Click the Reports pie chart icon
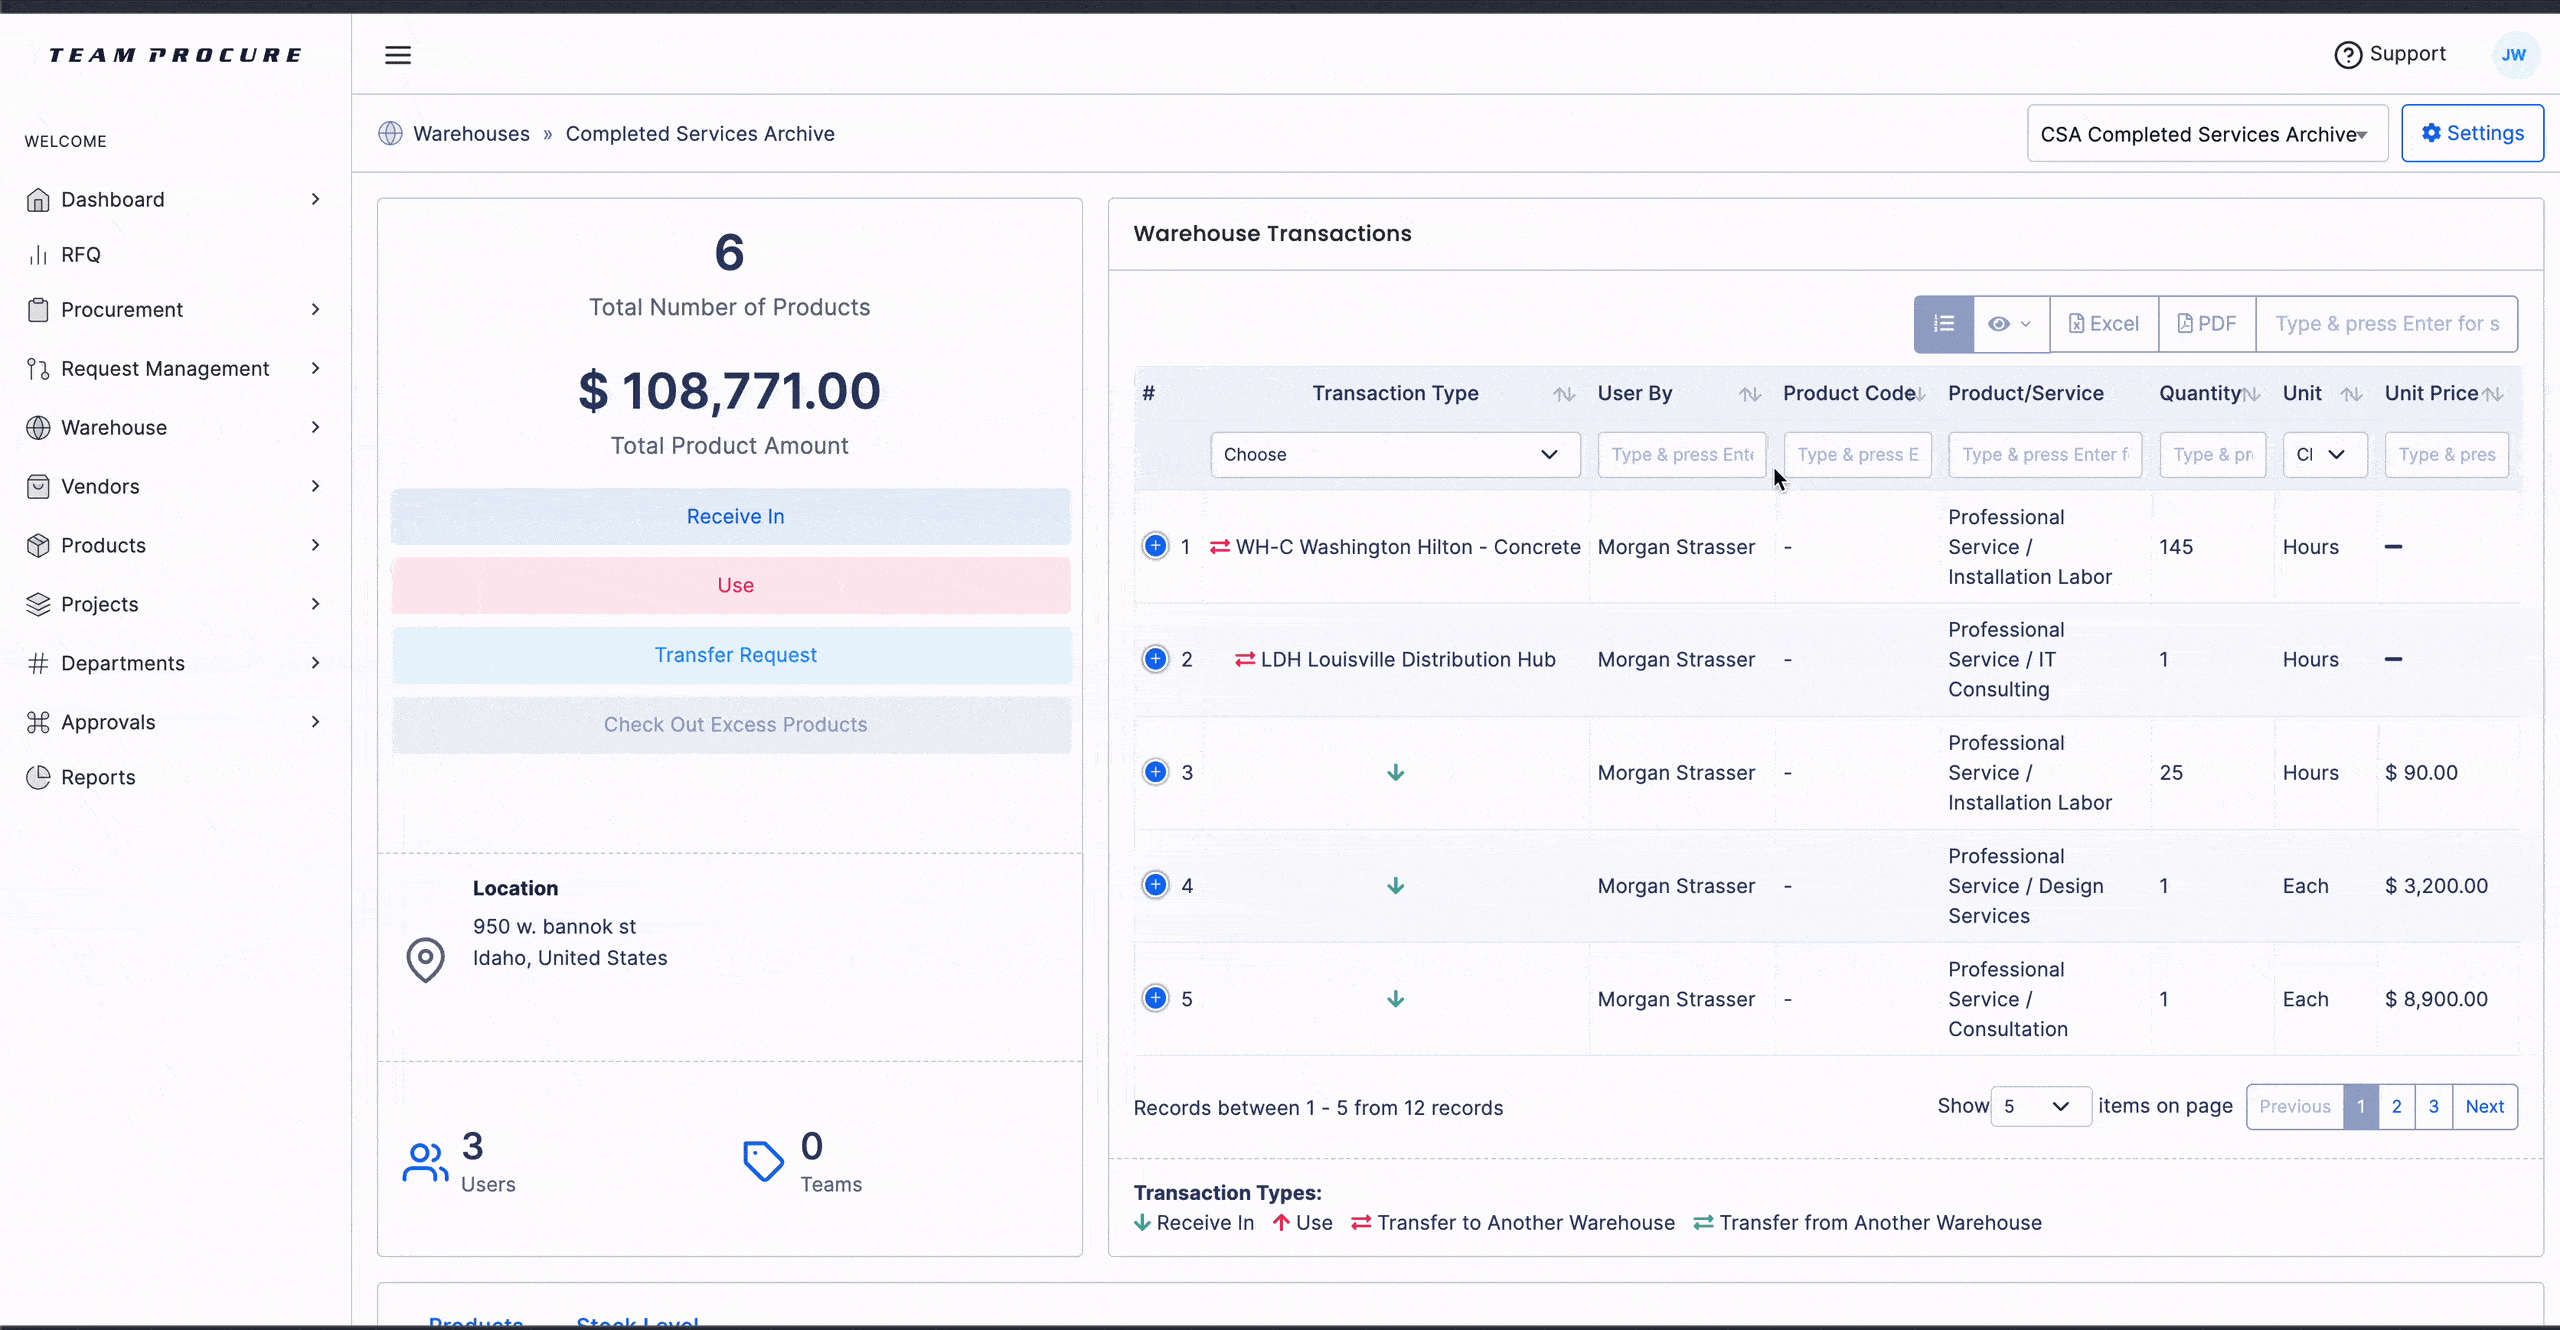This screenshot has height=1330, width=2560. (x=38, y=777)
